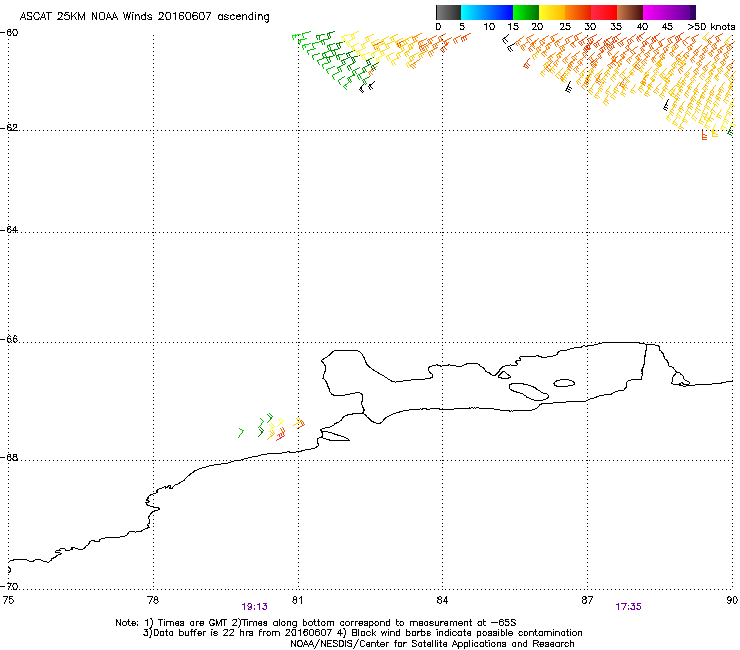Click the legend tick label '25'
740x650 pixels.
pos(565,27)
